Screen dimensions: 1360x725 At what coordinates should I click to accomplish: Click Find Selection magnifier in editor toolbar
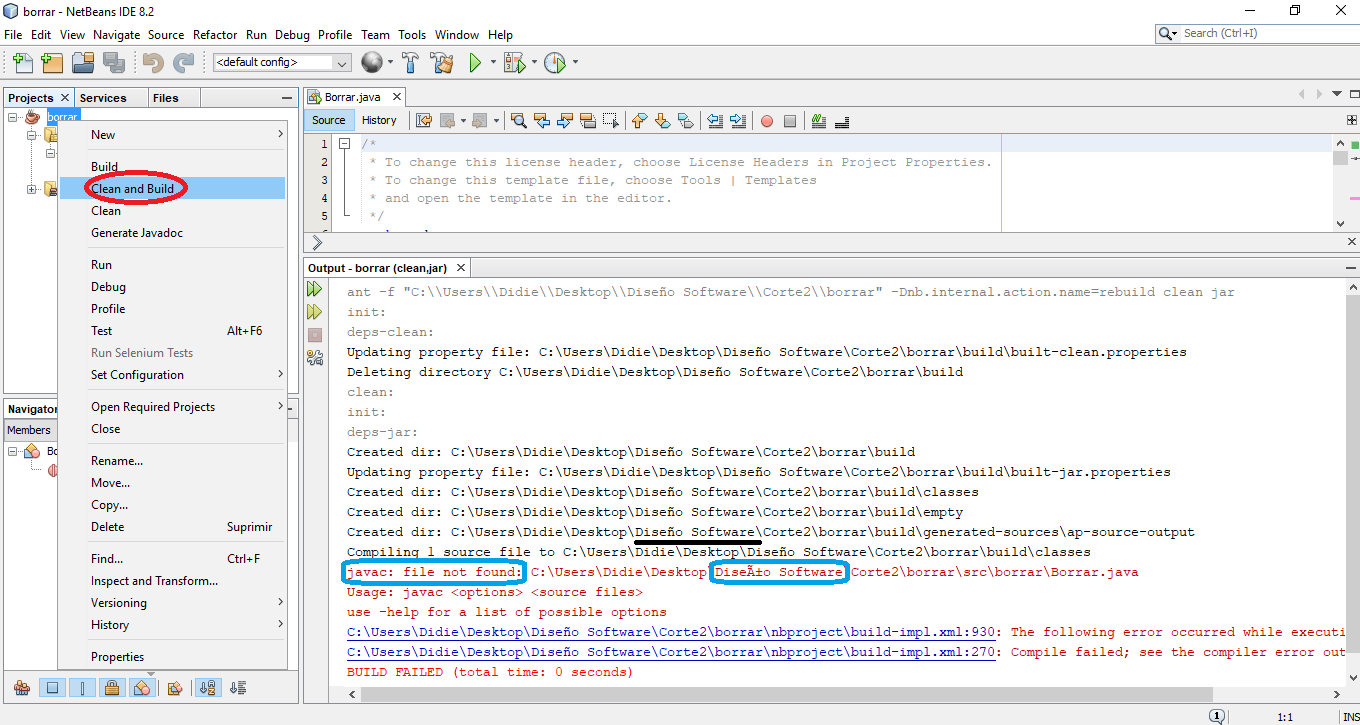[x=519, y=121]
